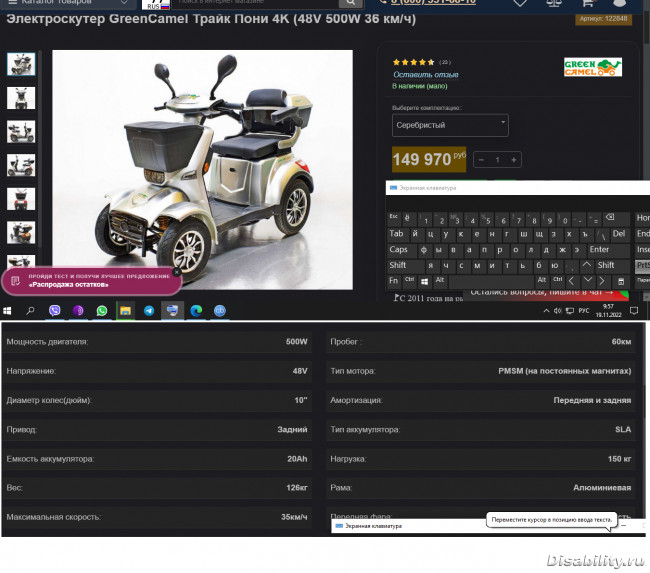This screenshot has width=650, height=573.
Task: Click the Windows key on the on-screen keyboard
Action: (x=424, y=282)
